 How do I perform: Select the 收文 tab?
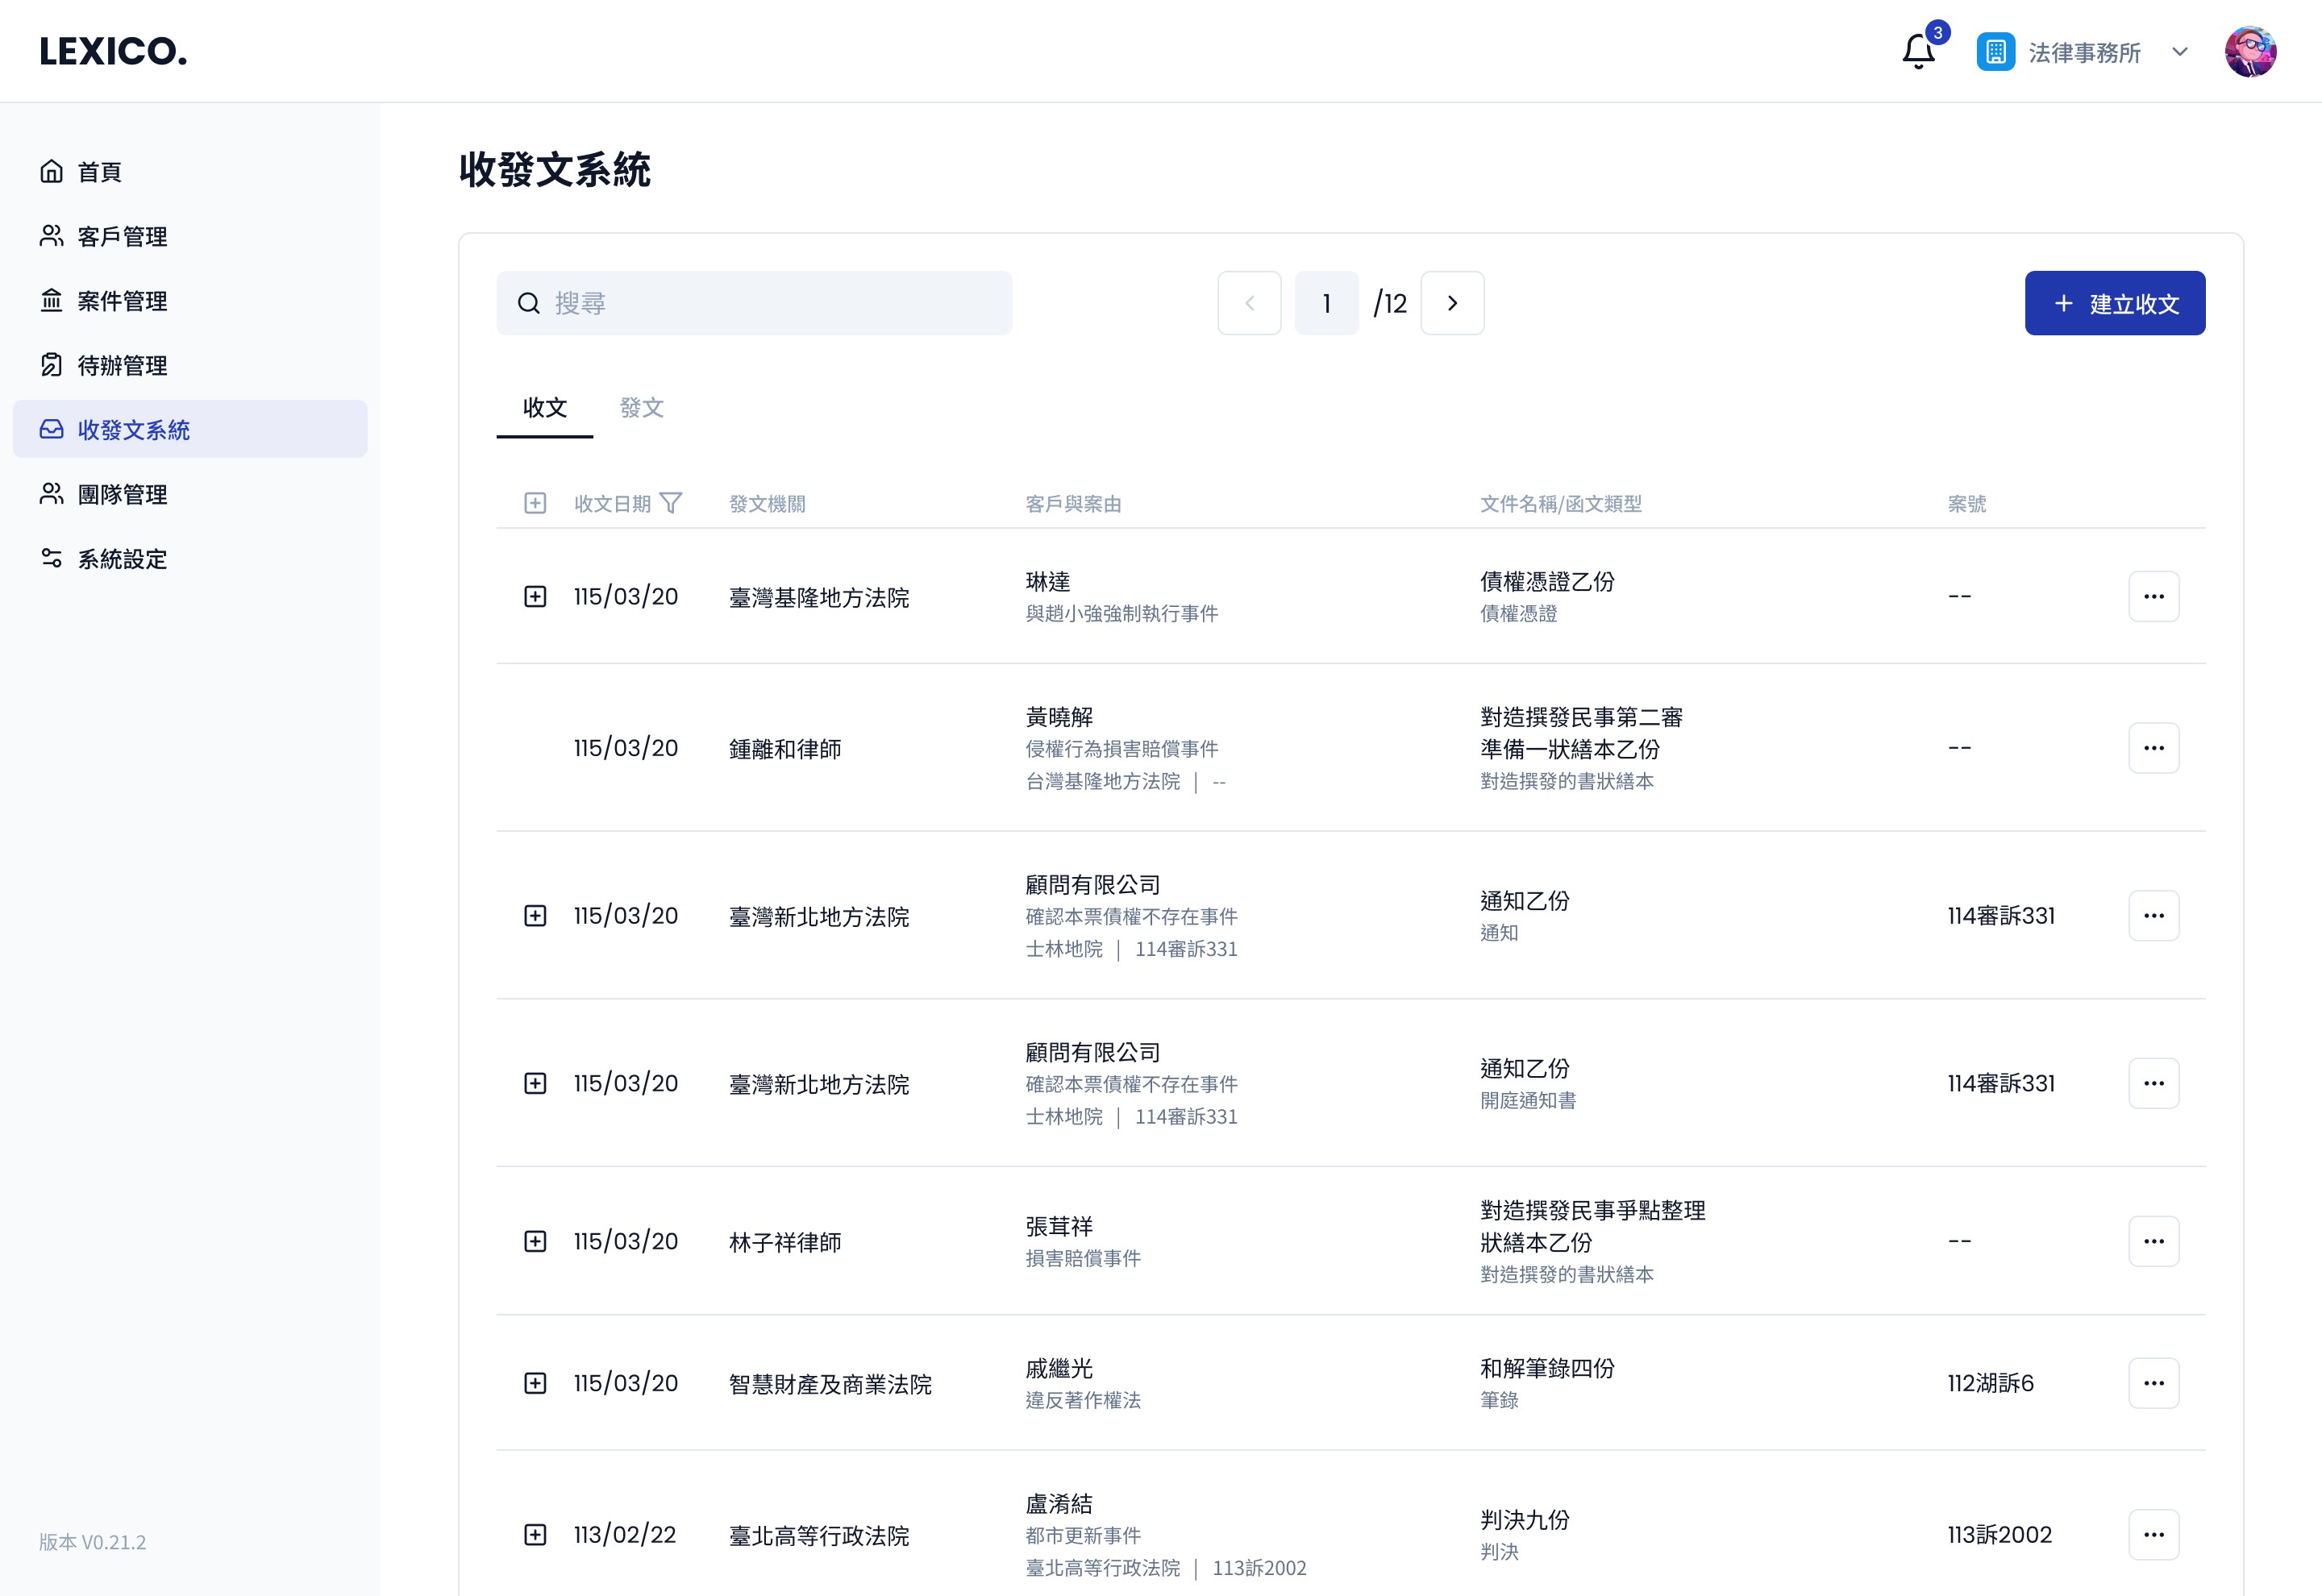[545, 408]
